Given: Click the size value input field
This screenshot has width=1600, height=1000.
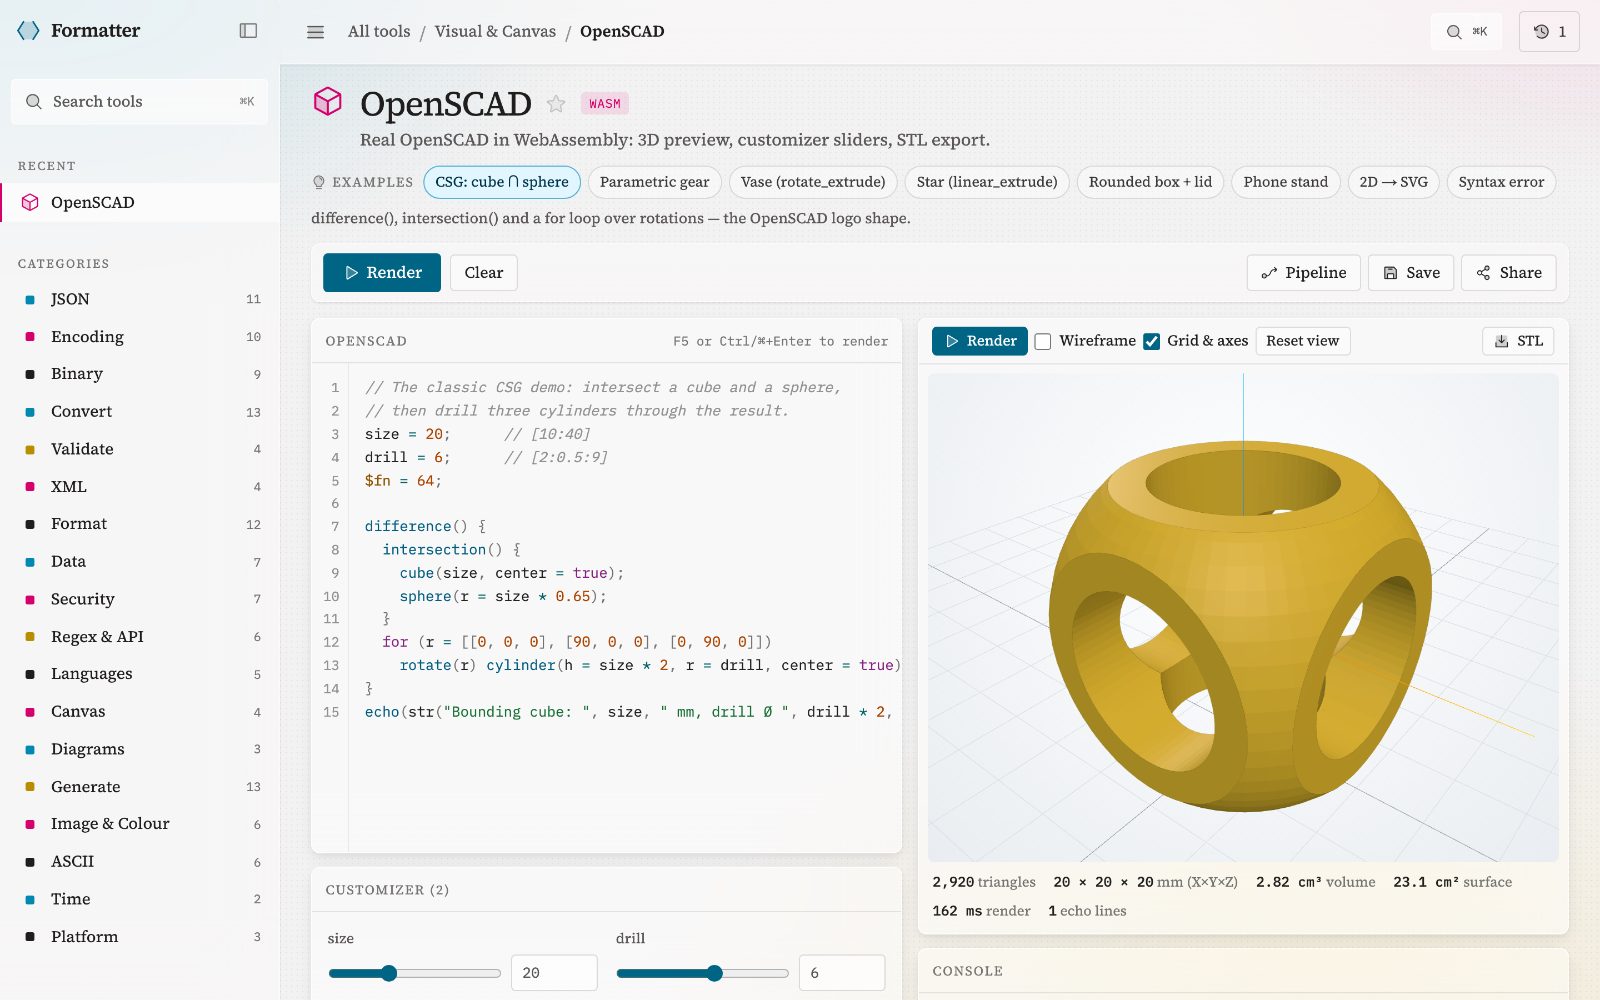Looking at the screenshot, I should tap(554, 973).
